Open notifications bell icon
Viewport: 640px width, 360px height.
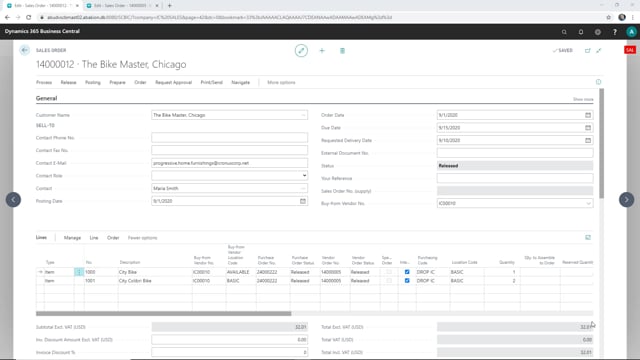581,32
